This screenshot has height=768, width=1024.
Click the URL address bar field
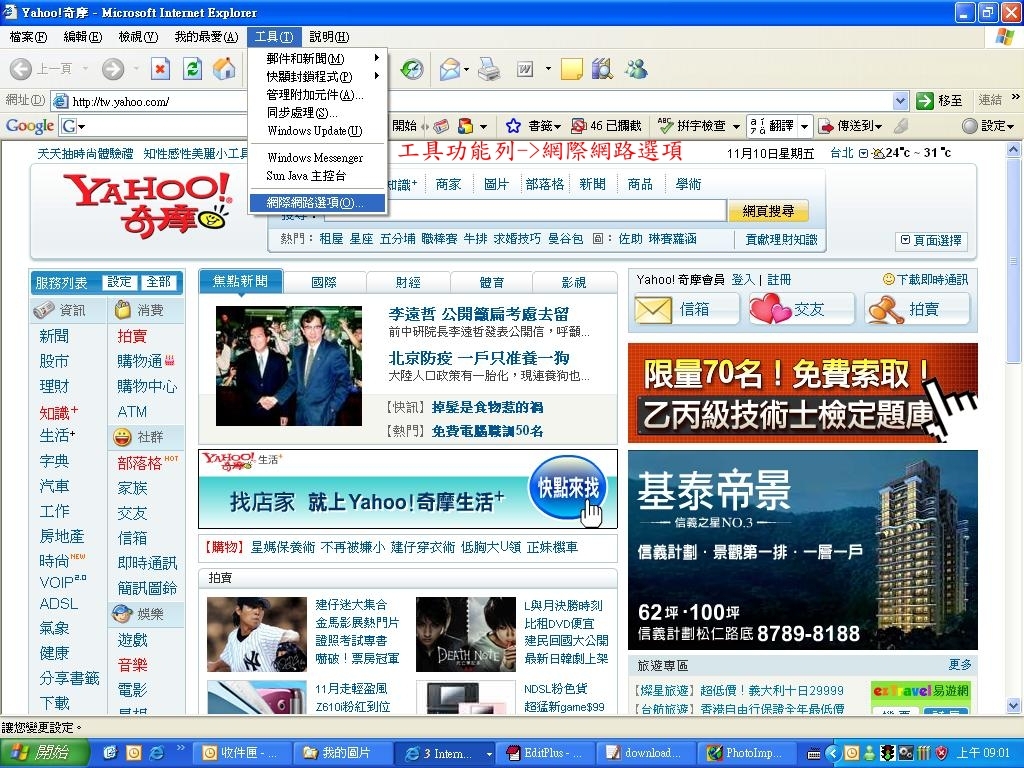(x=481, y=101)
